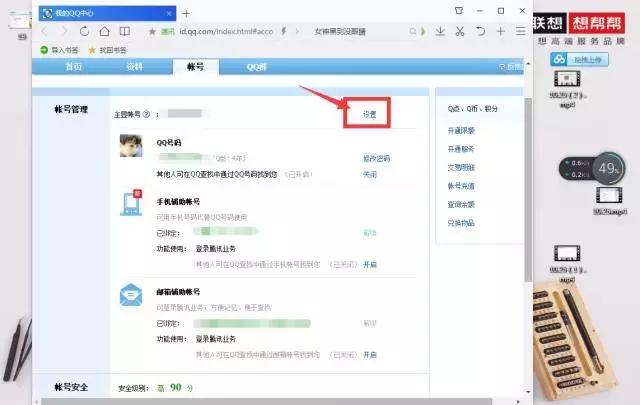Click the horizontal scrollbar at the bottom
The width and height of the screenshot is (640, 405).
click(267, 402)
